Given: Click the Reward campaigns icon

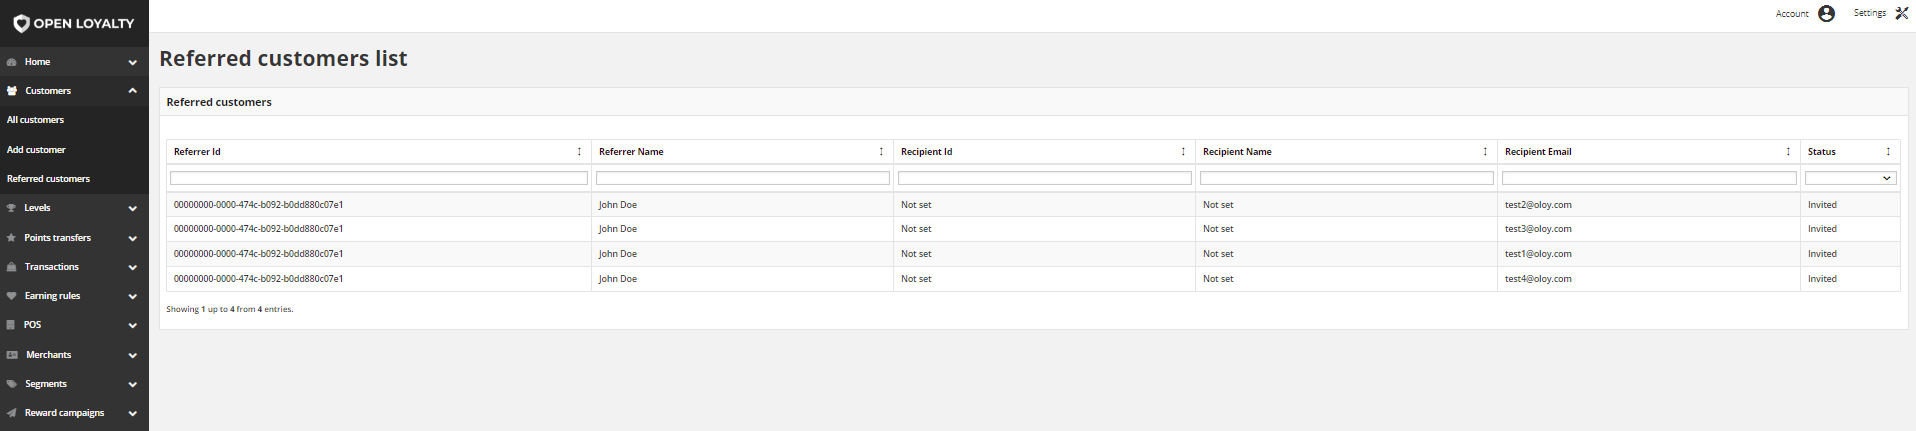Looking at the screenshot, I should [x=12, y=413].
